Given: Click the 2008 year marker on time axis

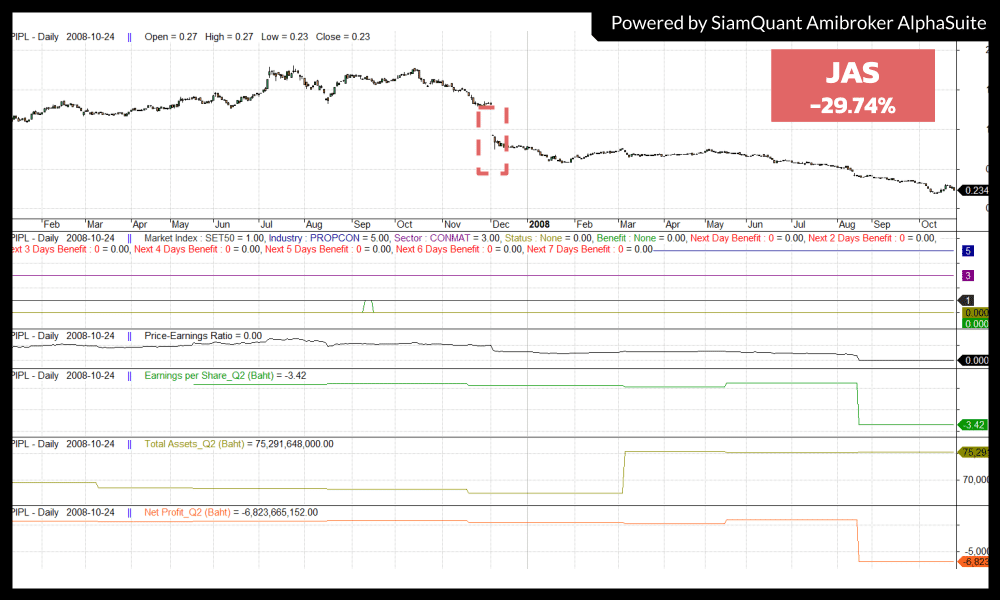Looking at the screenshot, I should pos(539,224).
